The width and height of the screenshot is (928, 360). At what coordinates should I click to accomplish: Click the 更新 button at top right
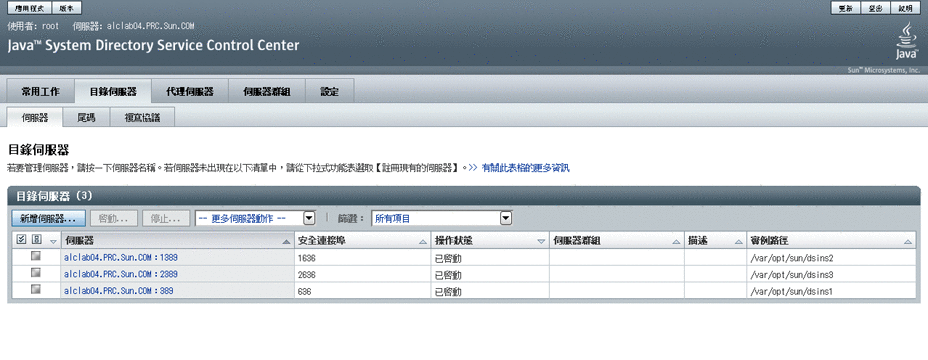[846, 8]
